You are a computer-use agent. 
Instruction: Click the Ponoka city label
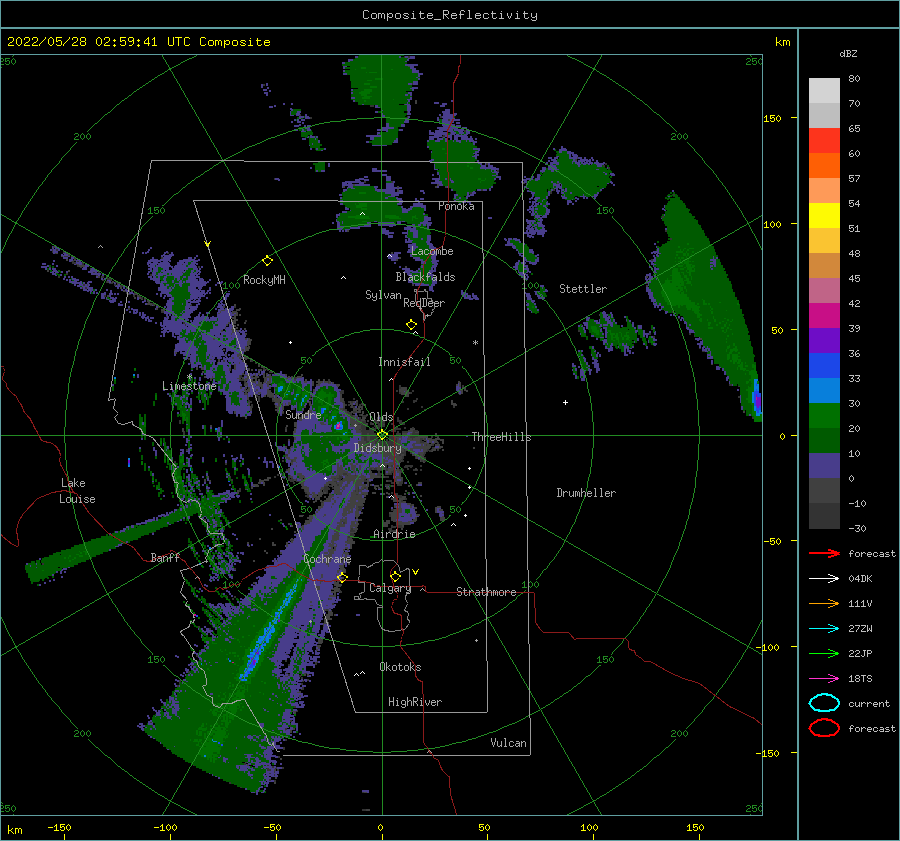pyautogui.click(x=456, y=207)
